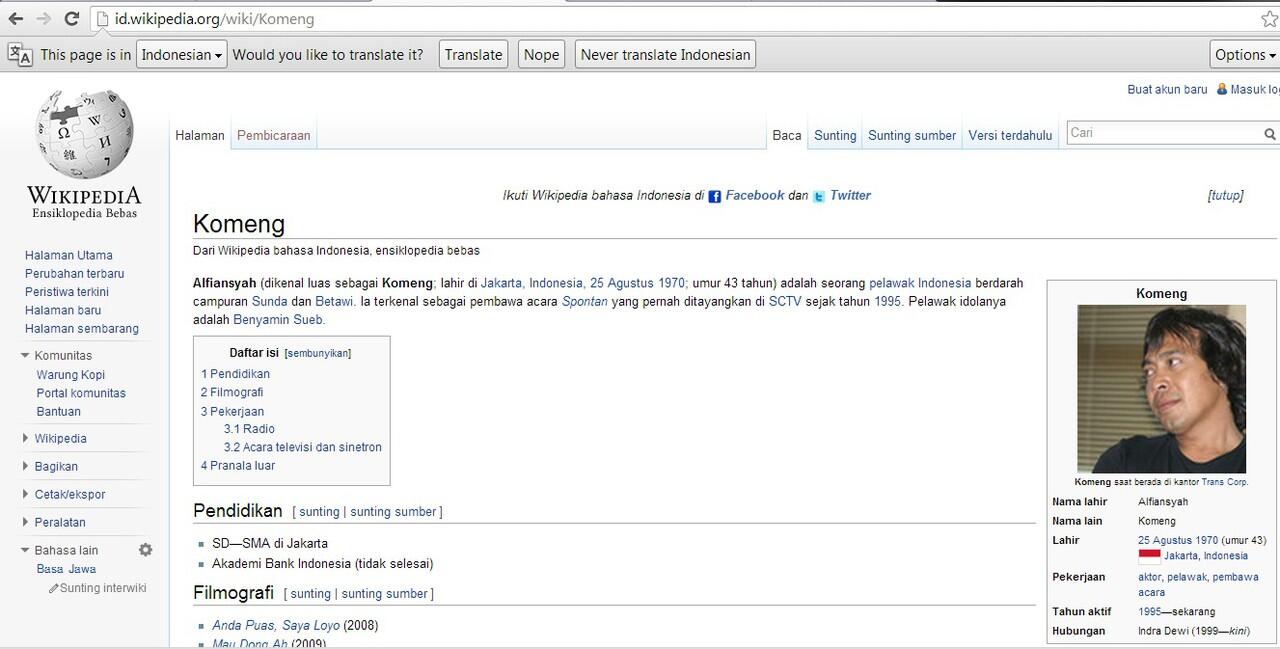The width and height of the screenshot is (1280, 649).
Task: Click the search magnifier icon
Action: tap(1270, 134)
